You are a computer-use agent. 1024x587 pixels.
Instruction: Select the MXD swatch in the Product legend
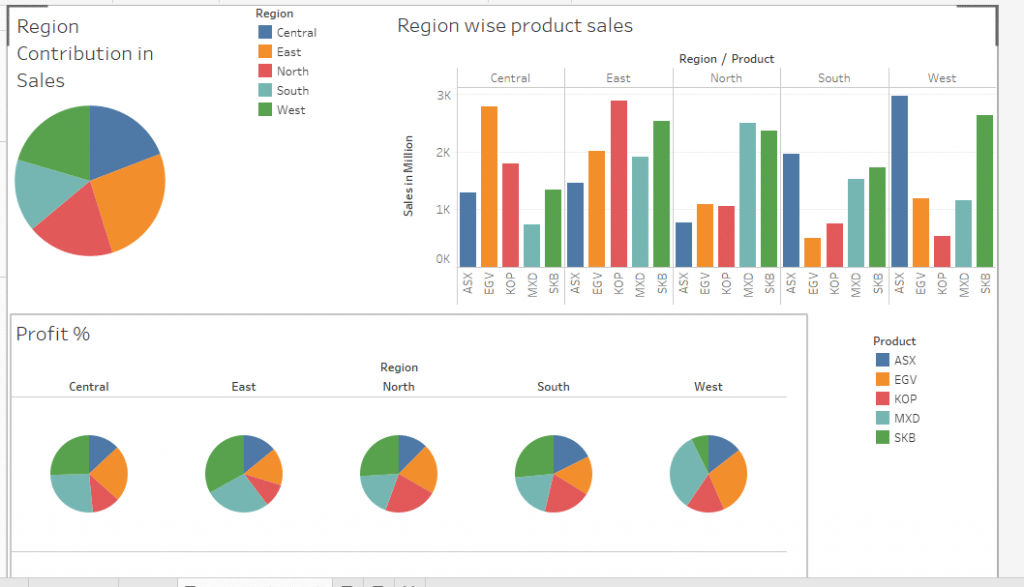(x=883, y=418)
